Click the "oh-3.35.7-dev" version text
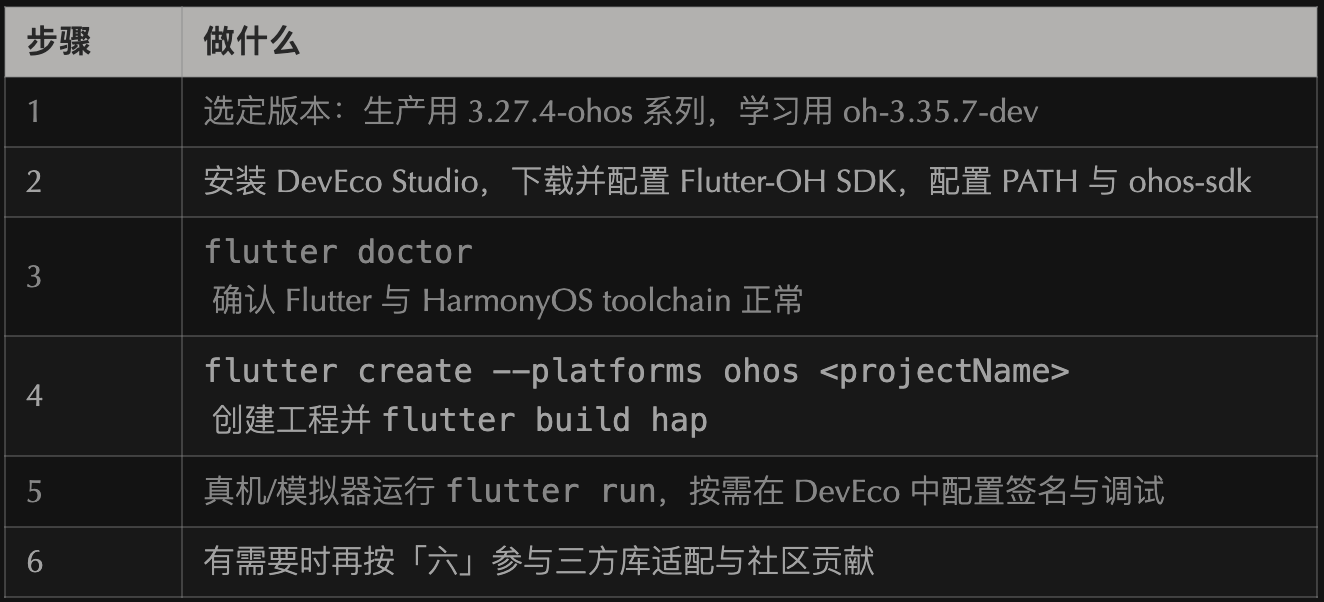Viewport: 1324px width, 602px height. click(x=940, y=111)
